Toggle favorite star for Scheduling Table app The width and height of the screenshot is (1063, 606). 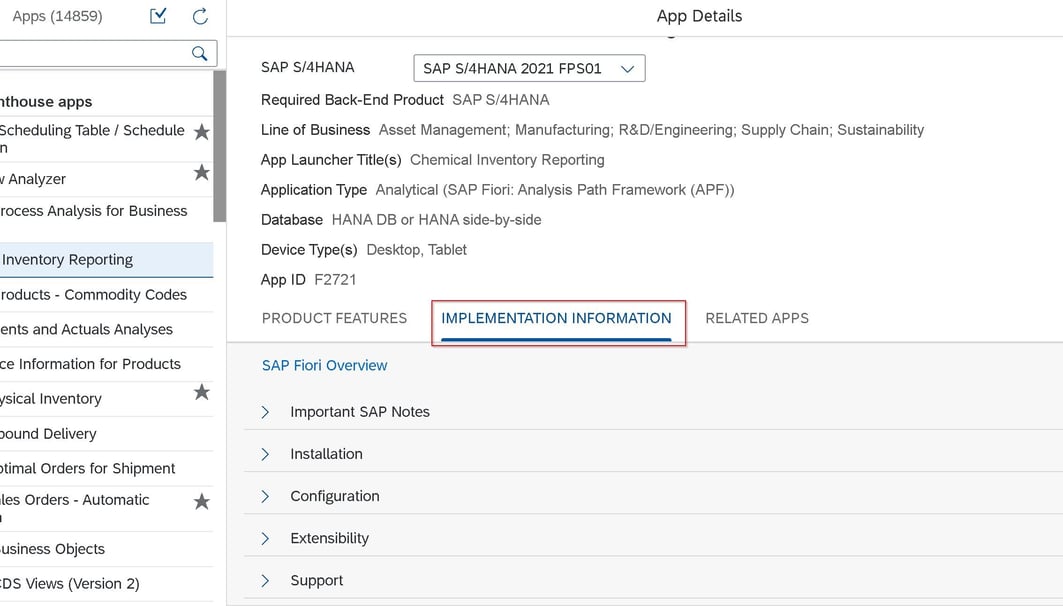tap(201, 132)
